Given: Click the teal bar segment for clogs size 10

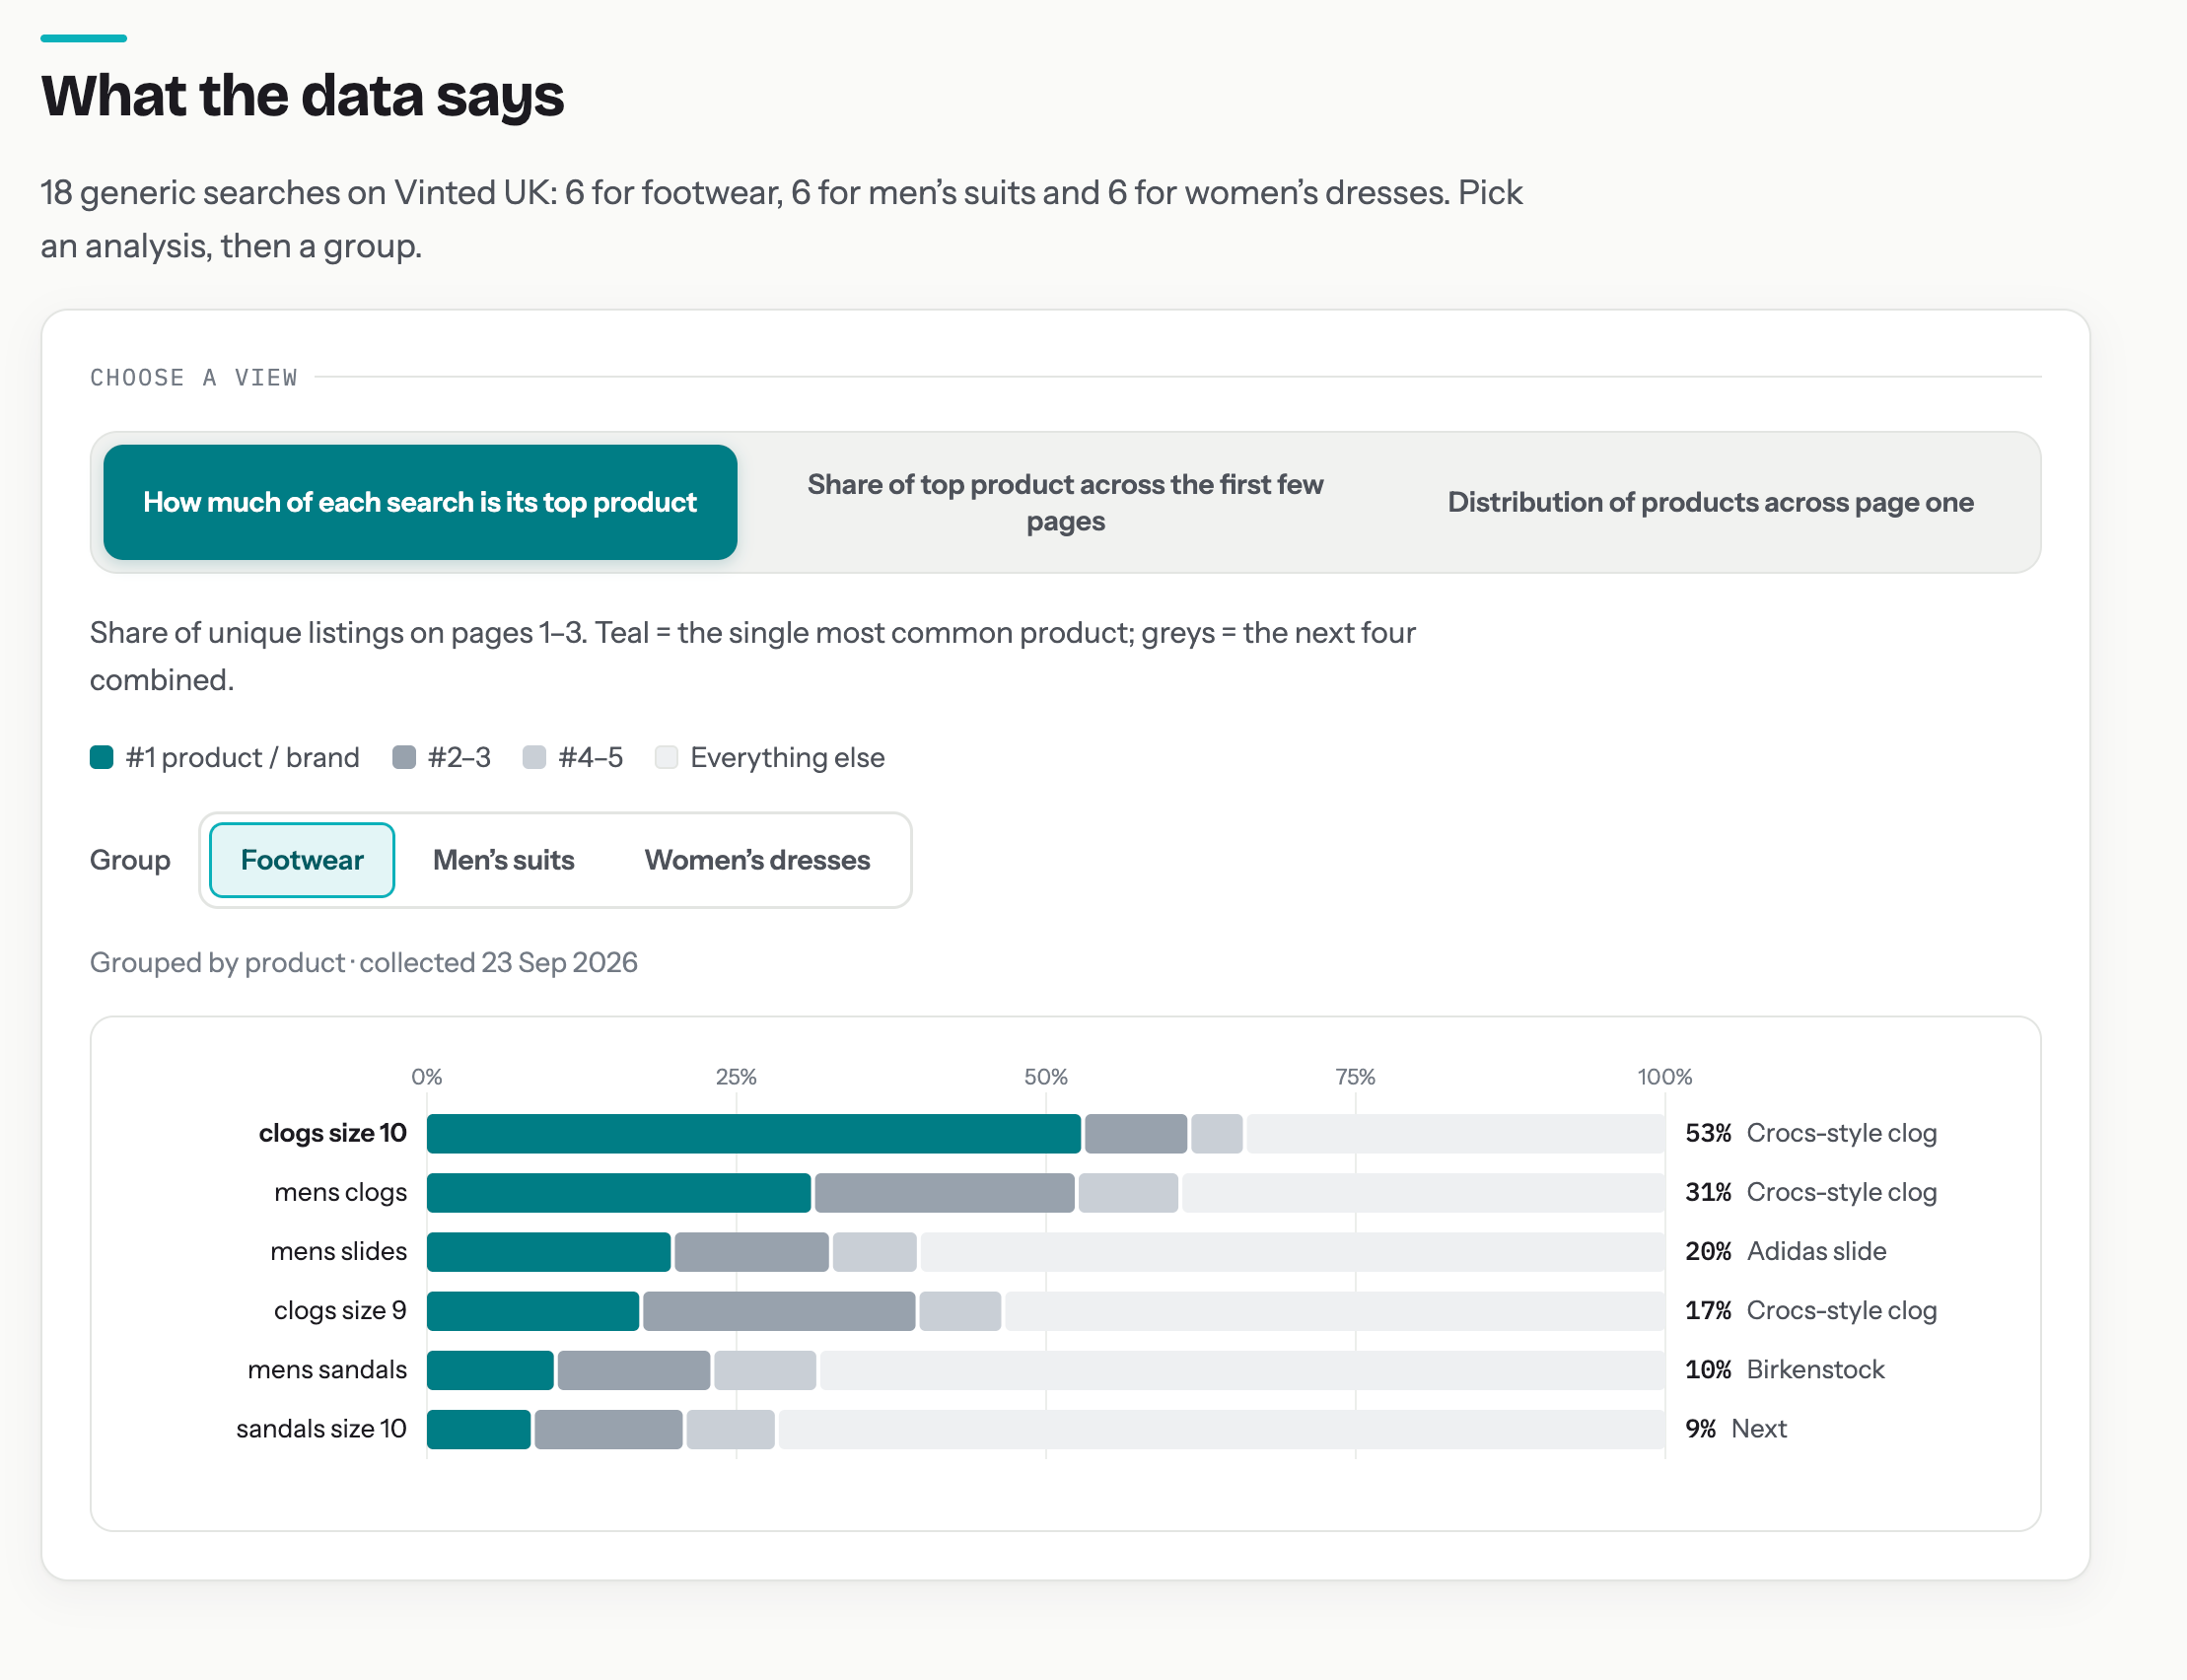Looking at the screenshot, I should [x=754, y=1133].
